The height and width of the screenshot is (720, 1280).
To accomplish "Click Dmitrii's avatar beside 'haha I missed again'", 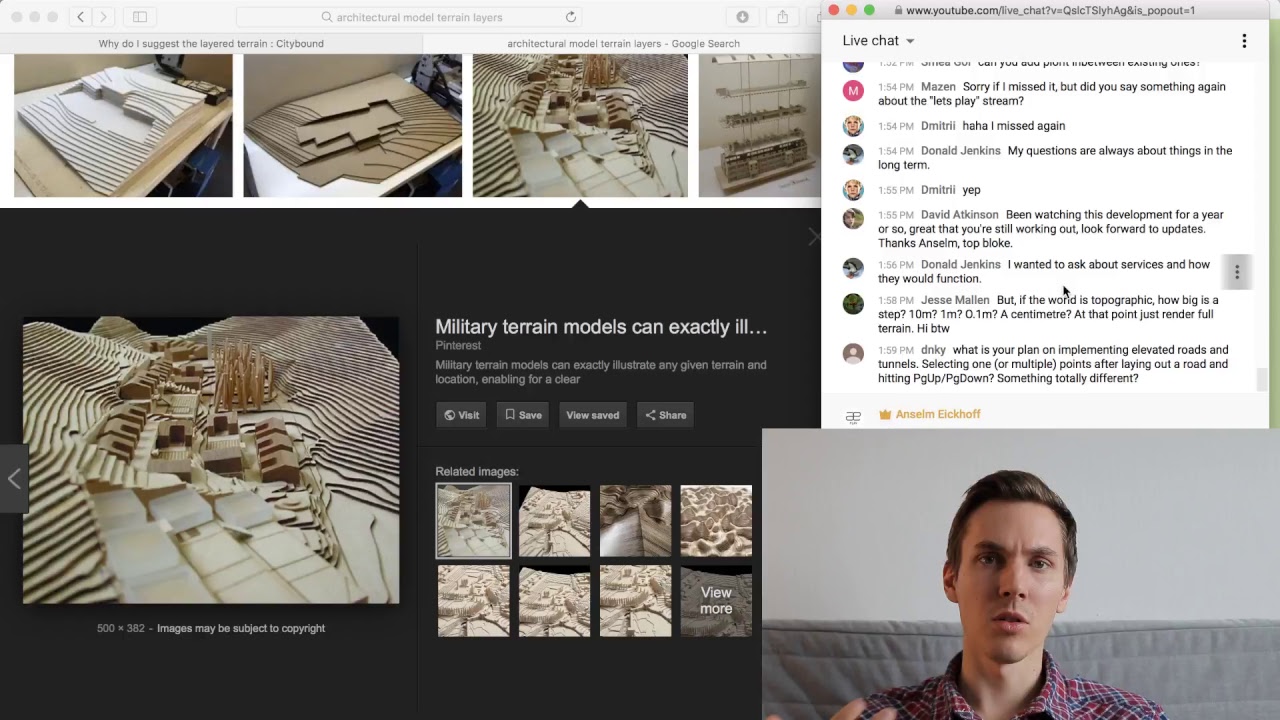I will (x=853, y=126).
